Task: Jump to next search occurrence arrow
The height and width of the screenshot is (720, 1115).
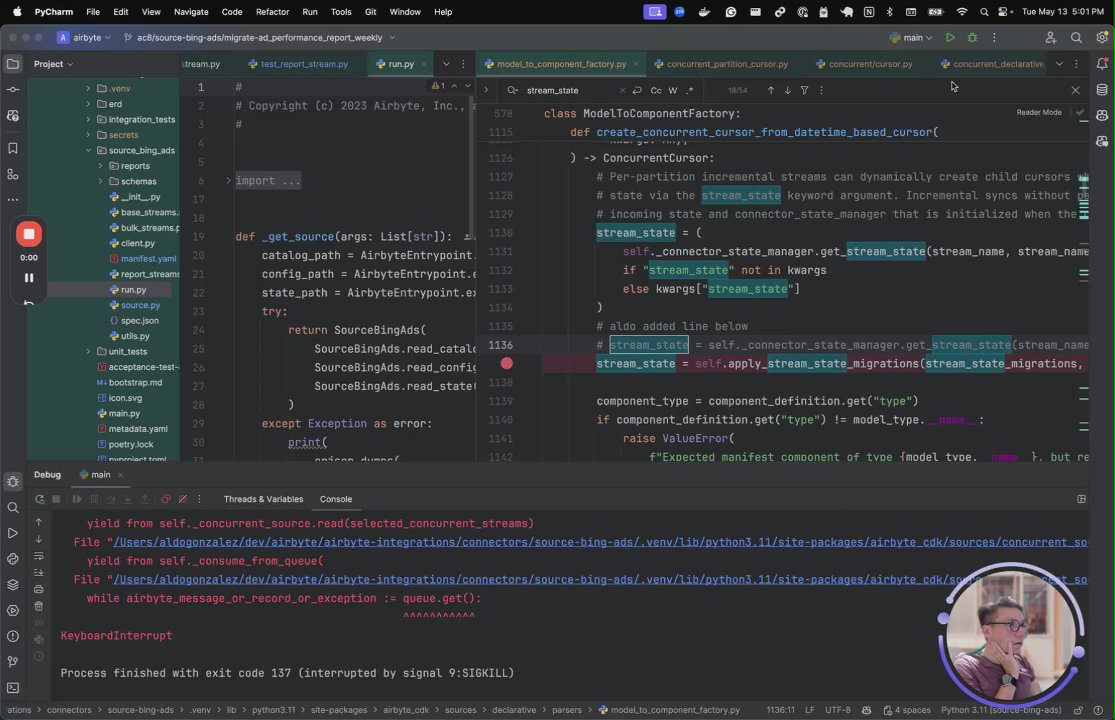Action: coord(787,90)
